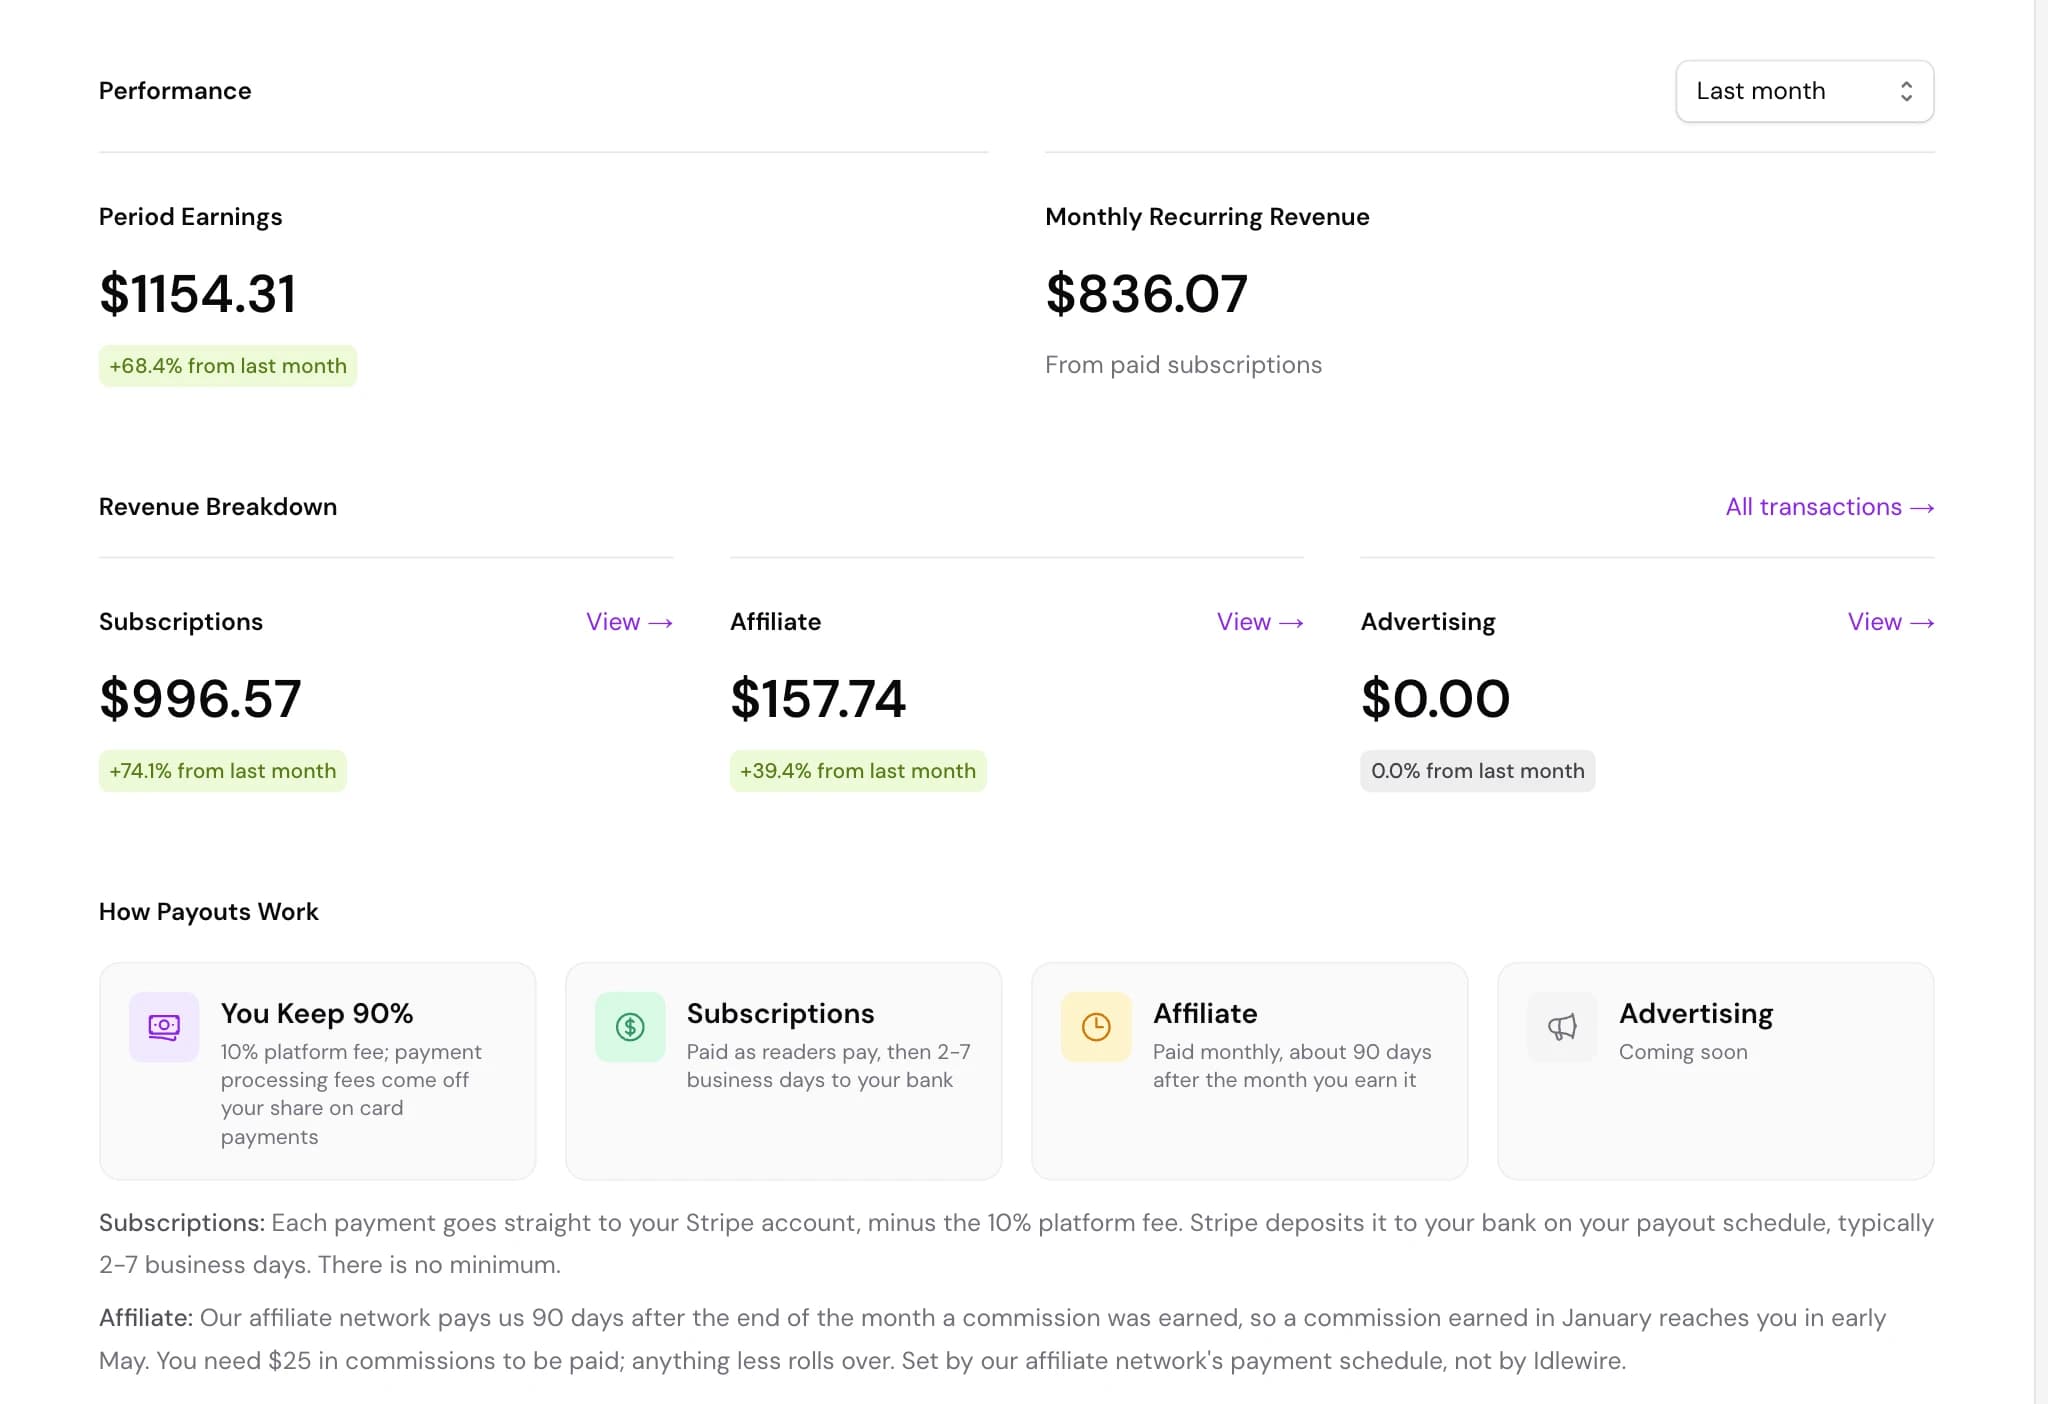The height and width of the screenshot is (1404, 2048).
Task: Click the Paid as readers pay description
Action: [828, 1066]
